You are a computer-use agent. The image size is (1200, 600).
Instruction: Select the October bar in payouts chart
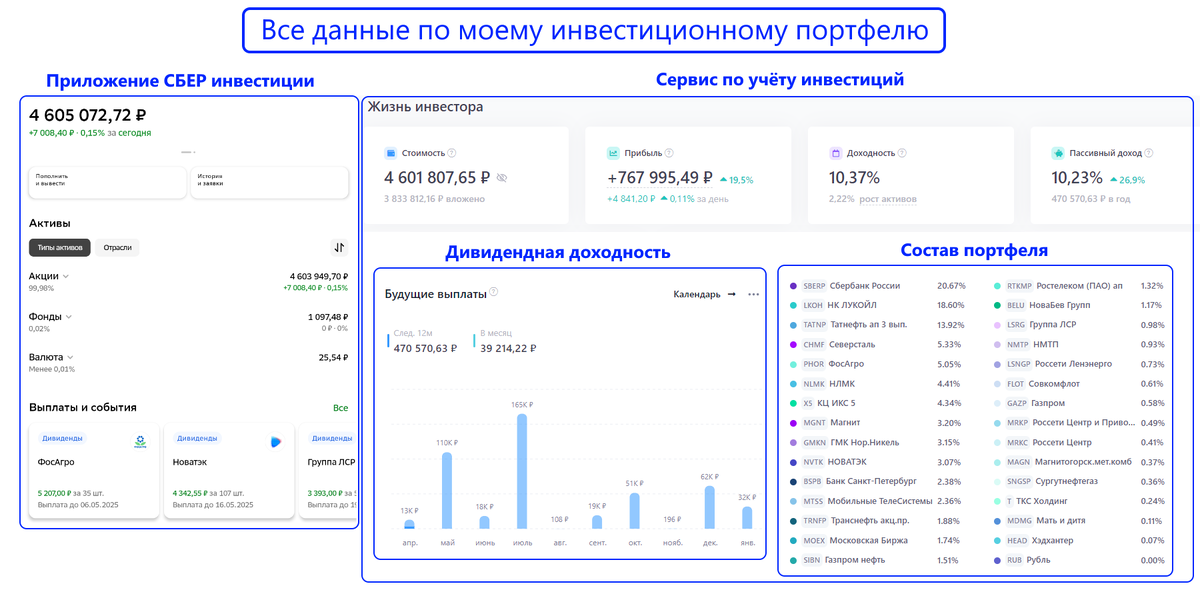click(634, 511)
